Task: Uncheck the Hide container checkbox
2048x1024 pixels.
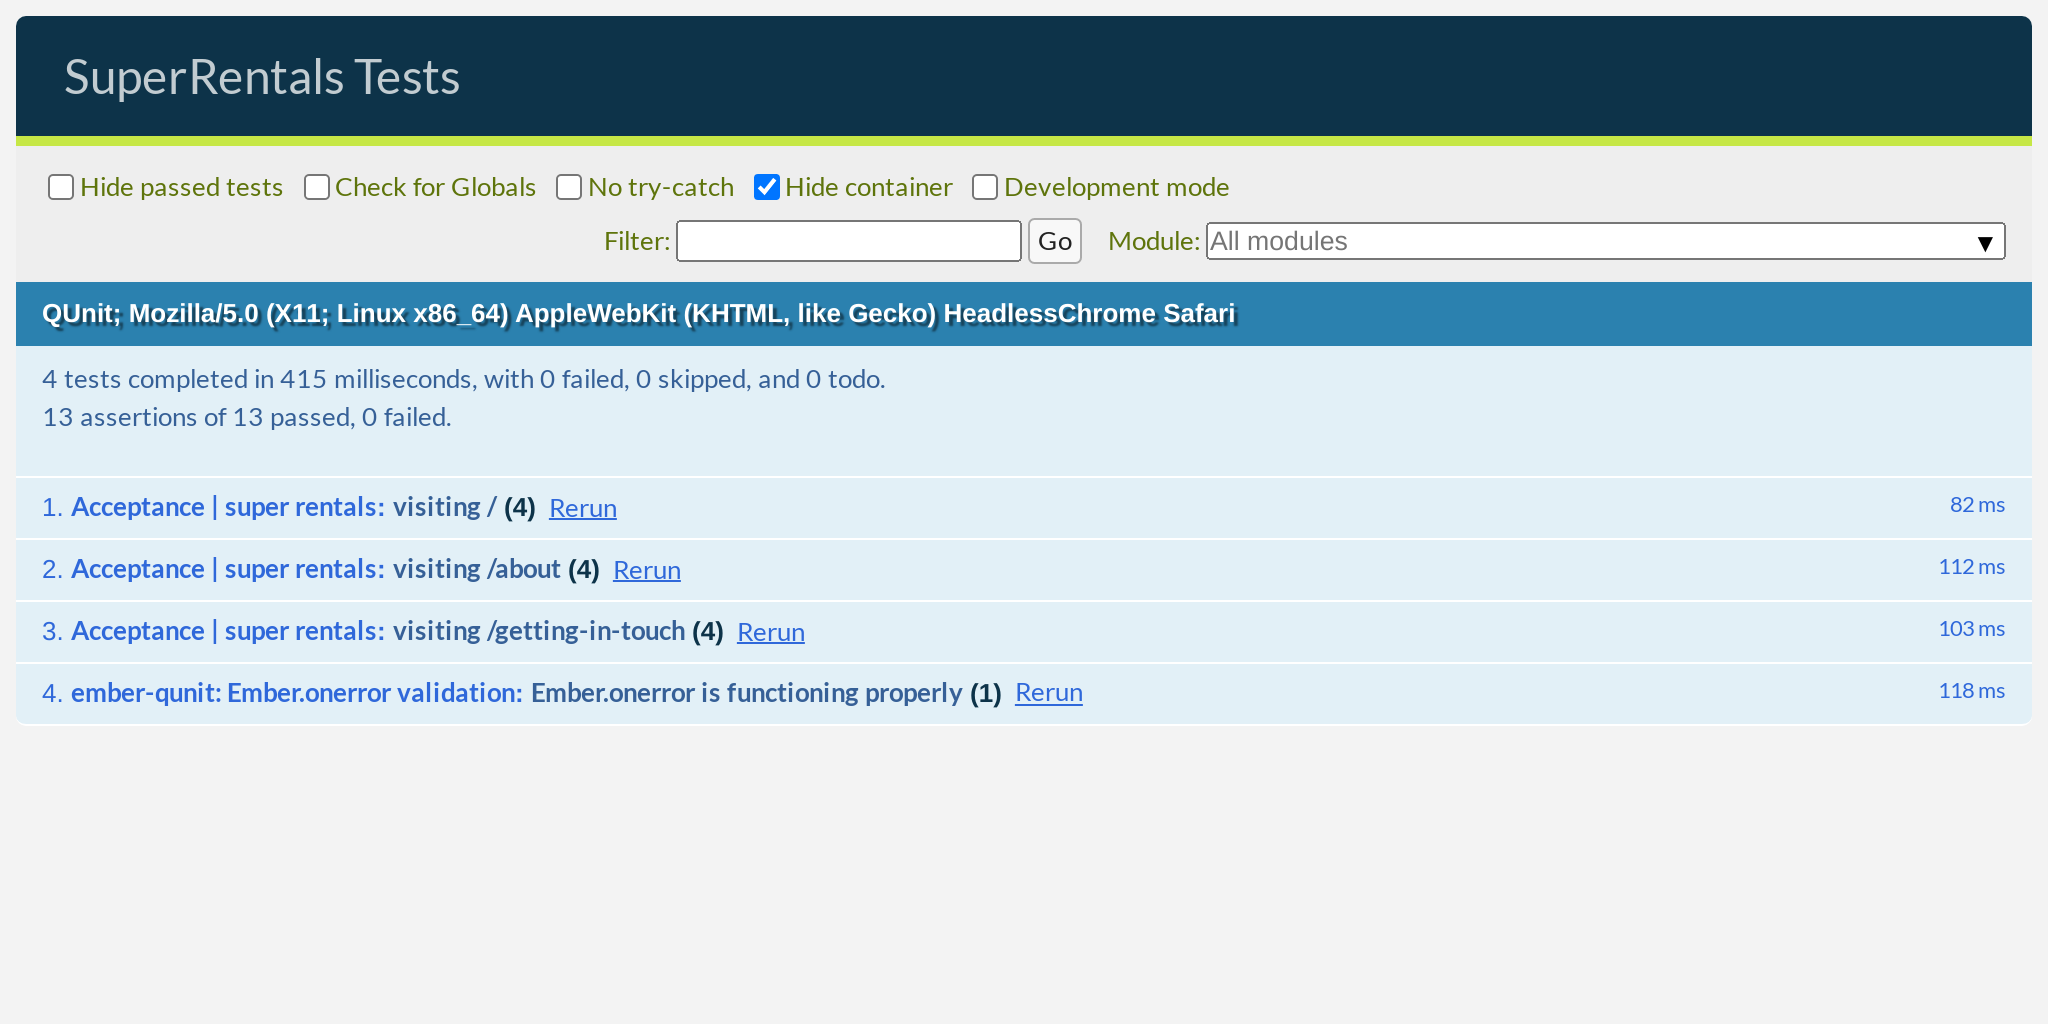Action: [x=767, y=187]
